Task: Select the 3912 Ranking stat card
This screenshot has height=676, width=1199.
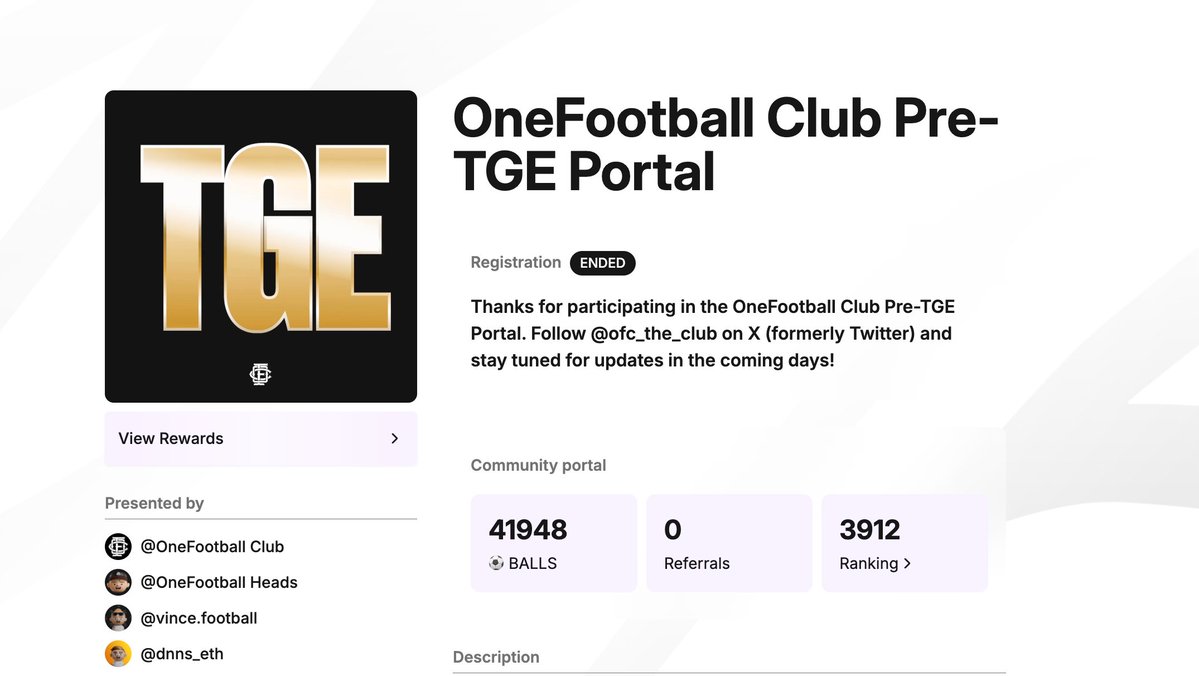Action: click(904, 543)
